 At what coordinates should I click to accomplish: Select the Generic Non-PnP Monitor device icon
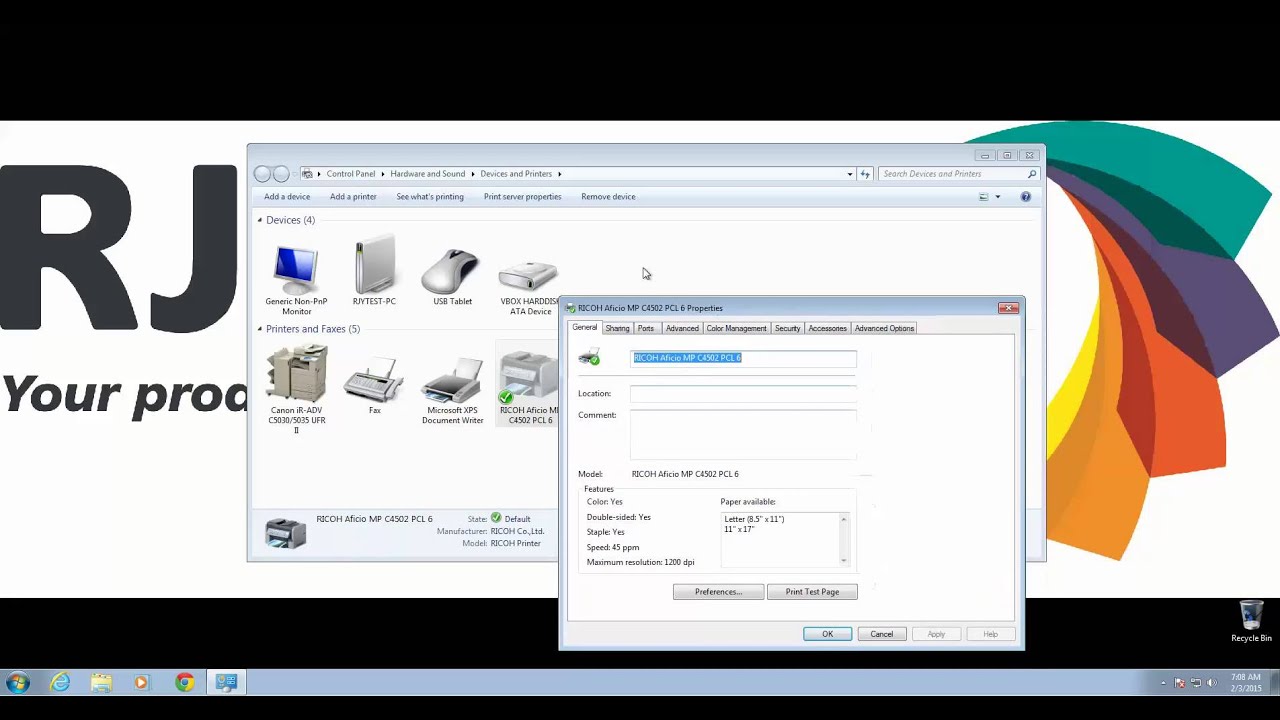click(296, 270)
